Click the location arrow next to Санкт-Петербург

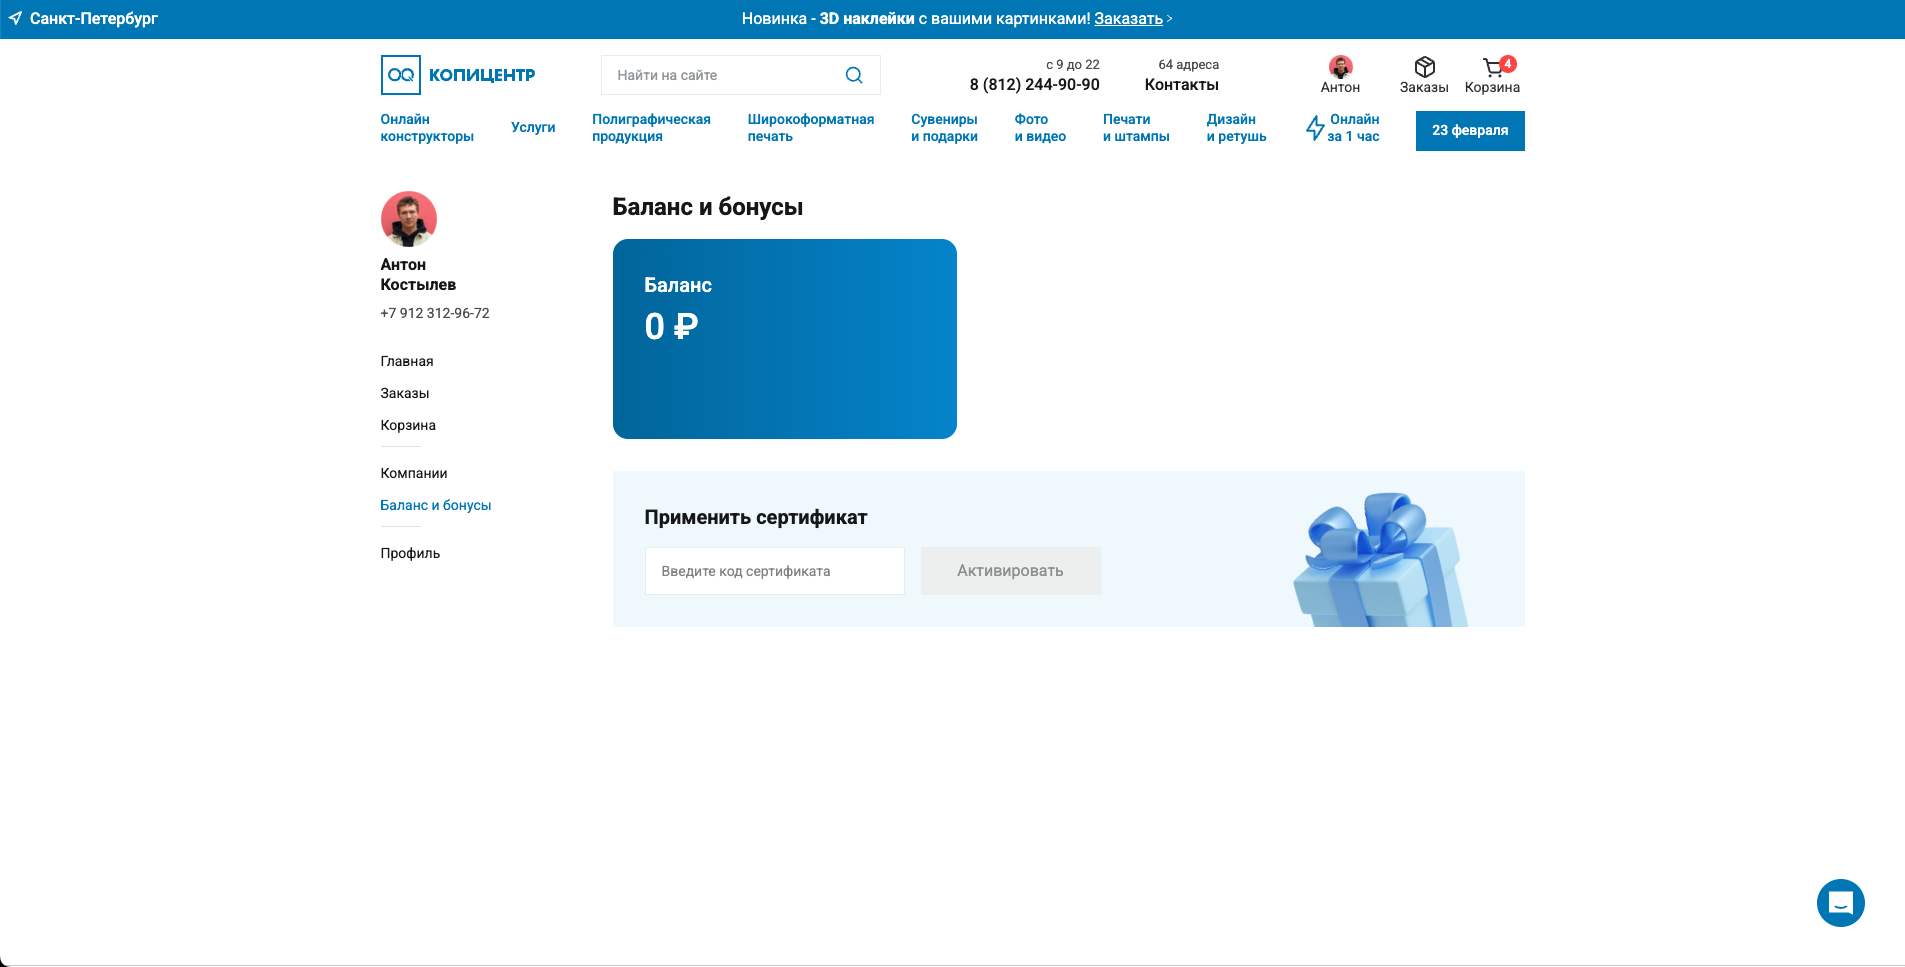pyautogui.click(x=13, y=17)
